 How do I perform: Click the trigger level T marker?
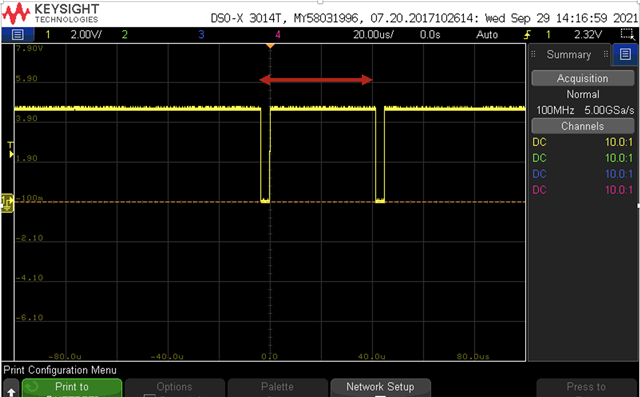11,150
